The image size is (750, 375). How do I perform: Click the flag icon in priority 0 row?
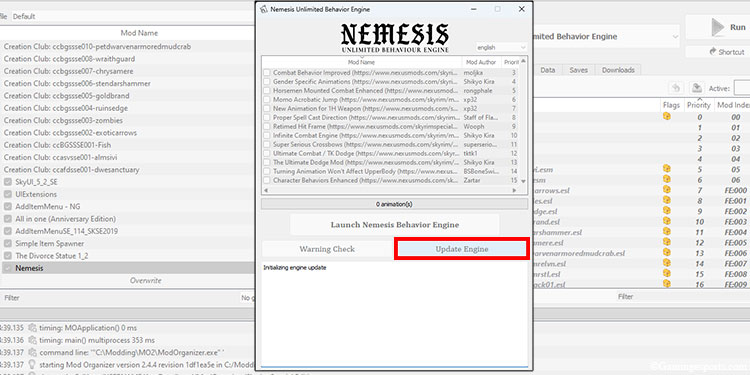point(666,116)
